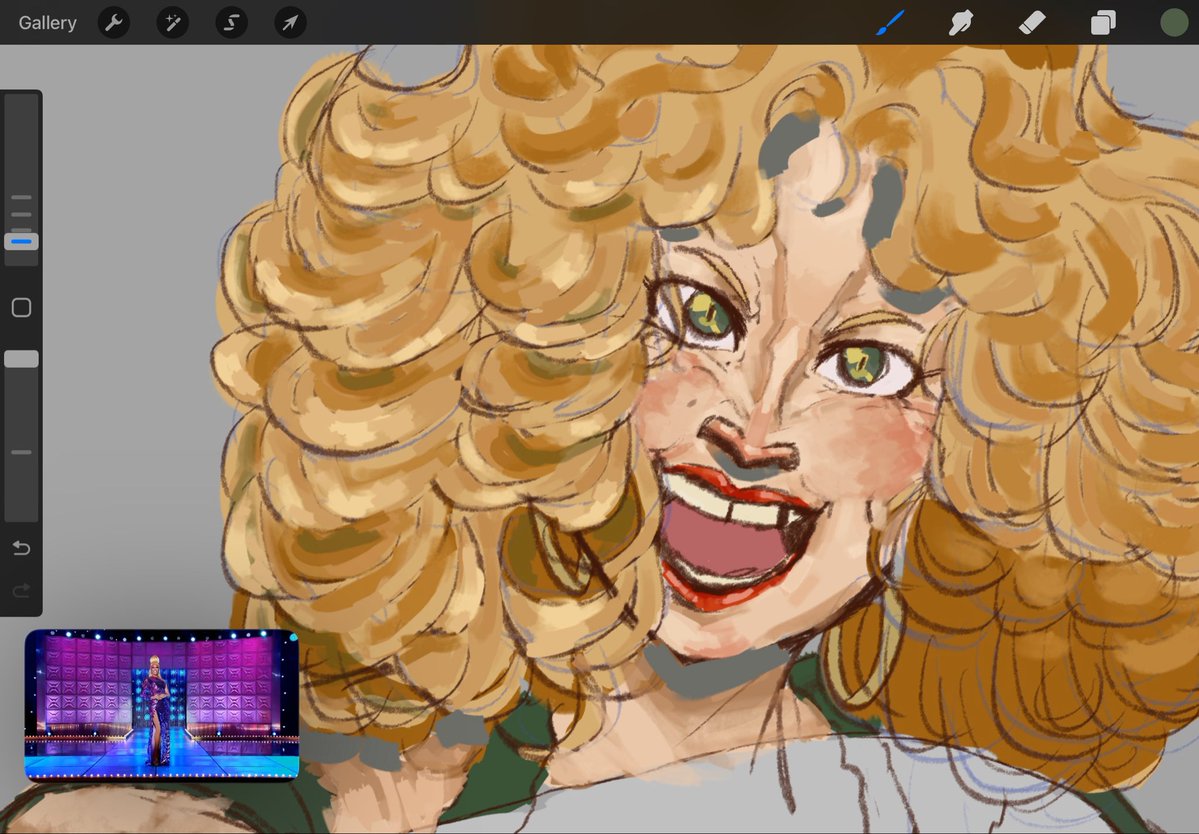
Task: Select the Brush tool
Action: click(x=890, y=22)
